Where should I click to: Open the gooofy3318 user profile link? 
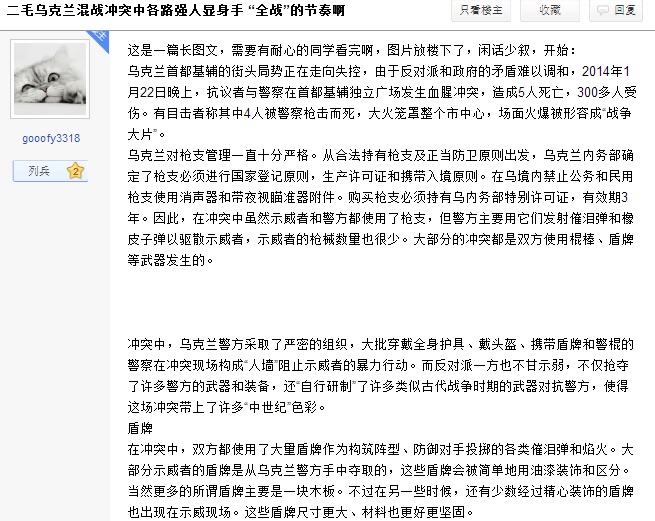pyautogui.click(x=48, y=138)
